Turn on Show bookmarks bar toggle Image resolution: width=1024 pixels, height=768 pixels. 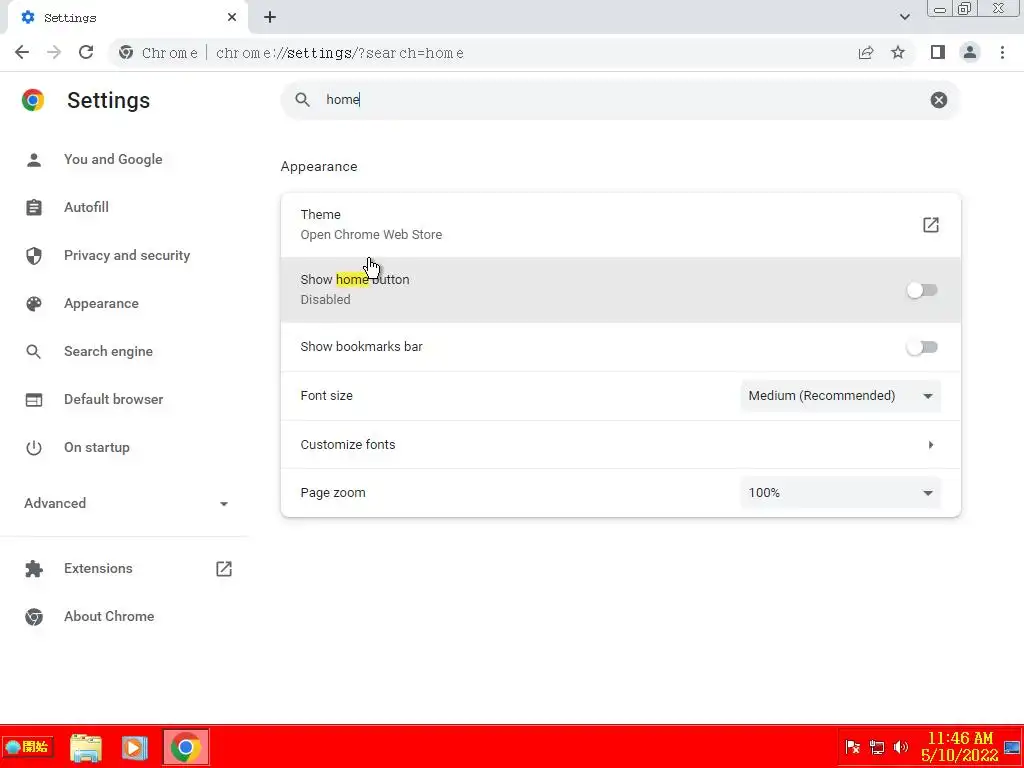click(x=921, y=347)
